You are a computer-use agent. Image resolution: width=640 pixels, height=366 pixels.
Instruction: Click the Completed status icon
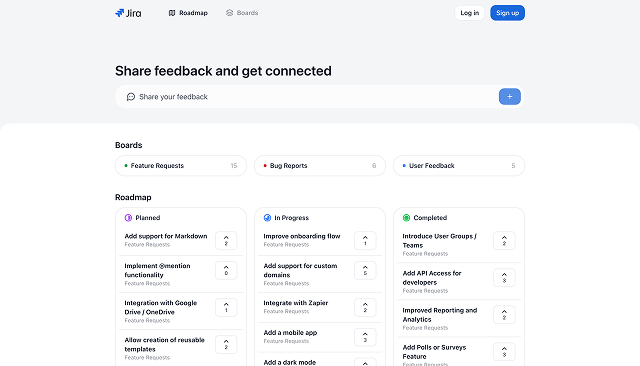[x=406, y=218]
